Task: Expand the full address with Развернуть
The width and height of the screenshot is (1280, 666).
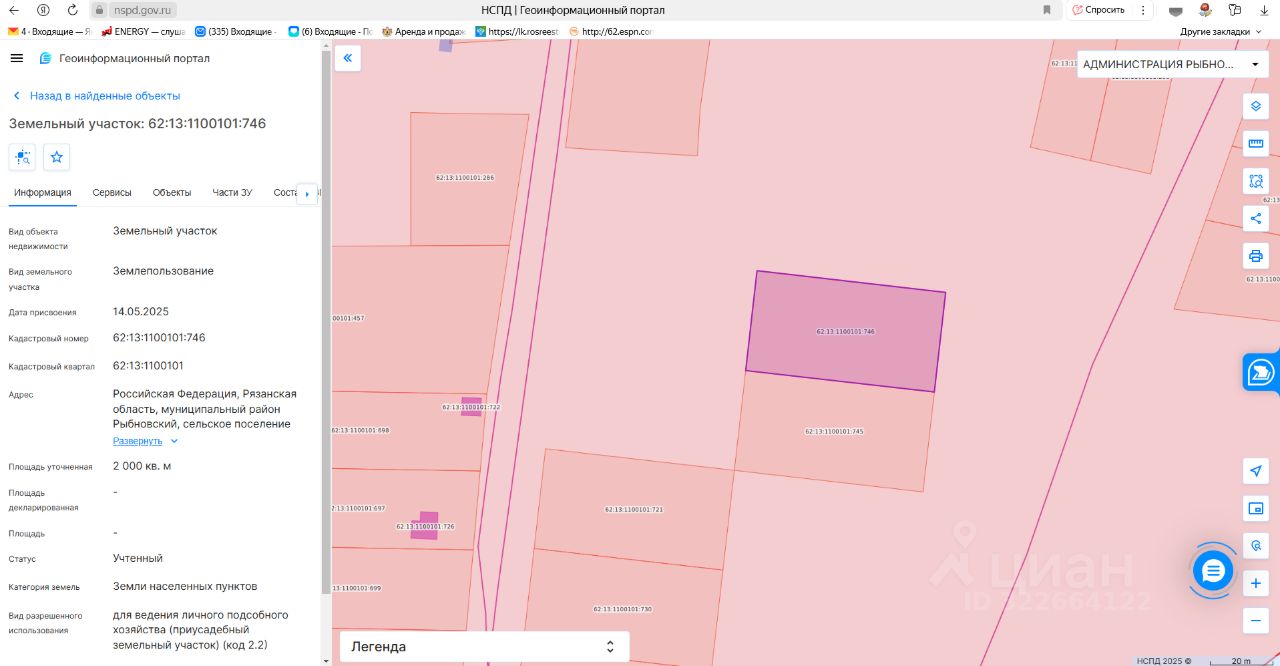Action: point(145,441)
